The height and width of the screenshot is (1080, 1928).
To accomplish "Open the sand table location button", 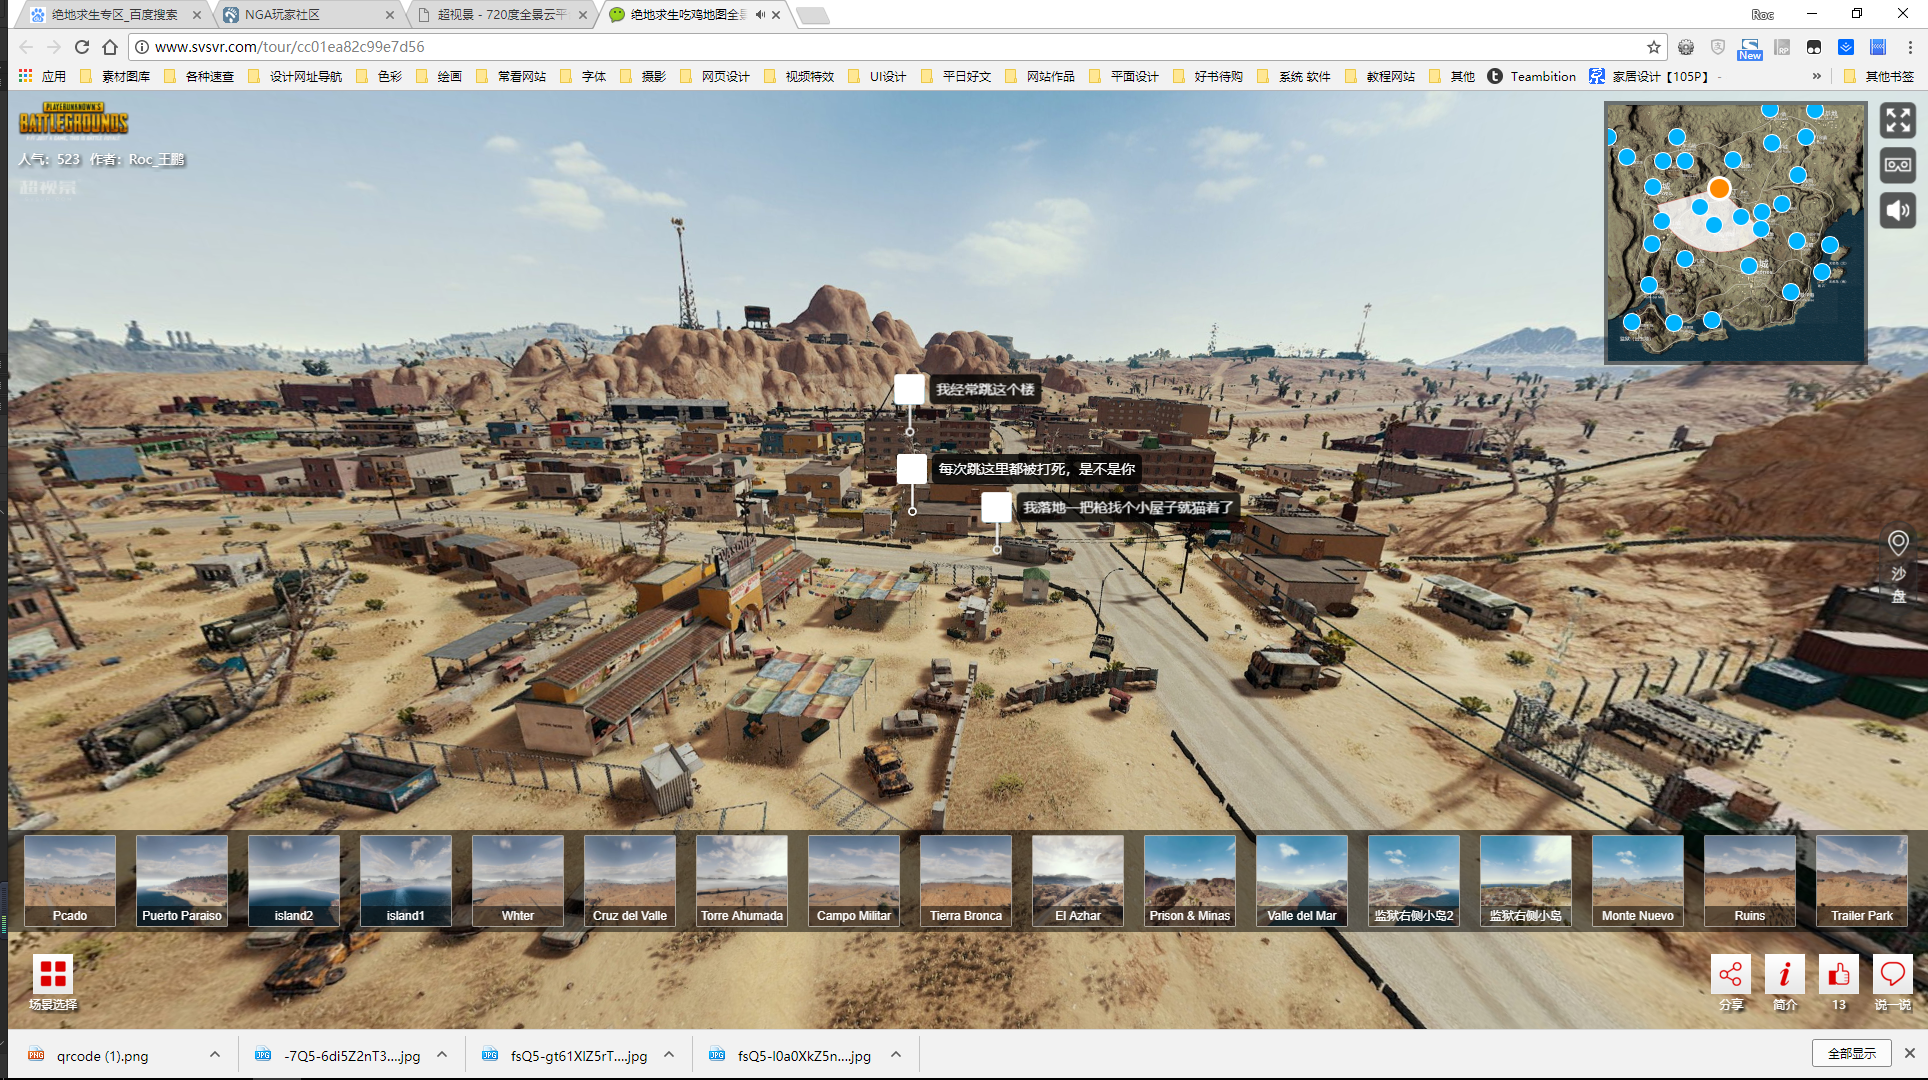I will (1898, 566).
